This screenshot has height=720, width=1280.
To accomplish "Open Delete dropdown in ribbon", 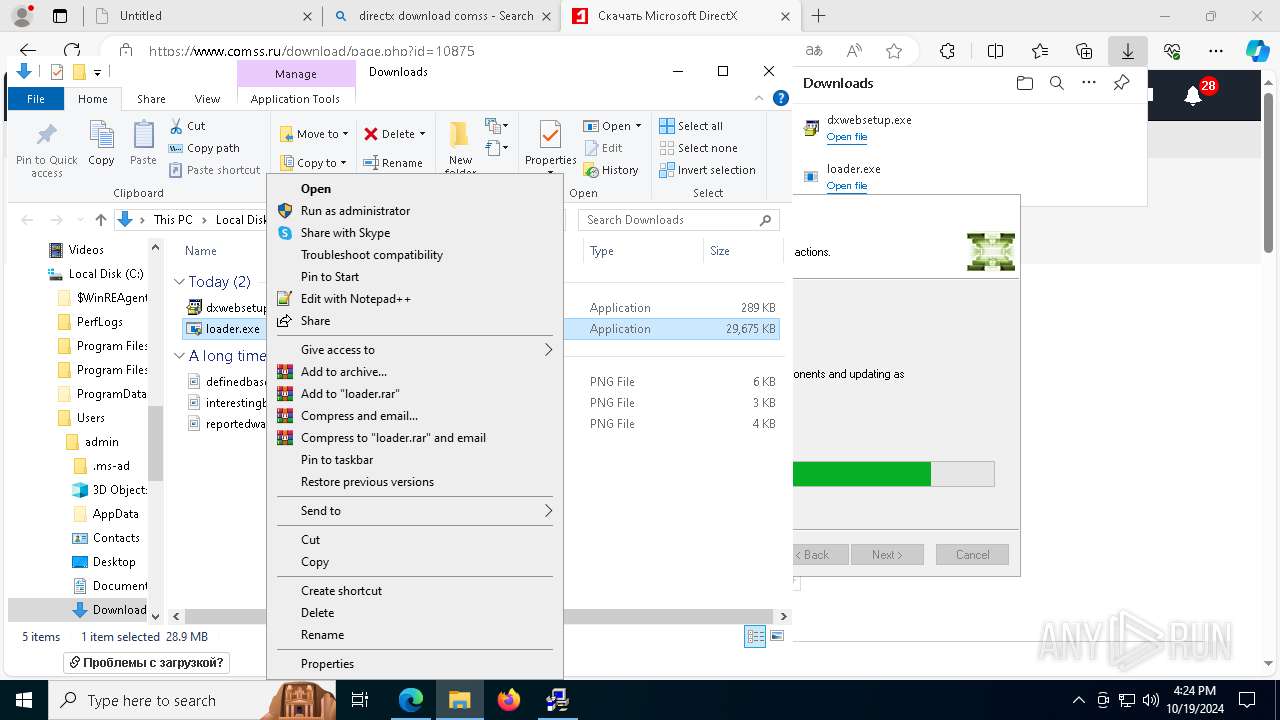I will (395, 134).
